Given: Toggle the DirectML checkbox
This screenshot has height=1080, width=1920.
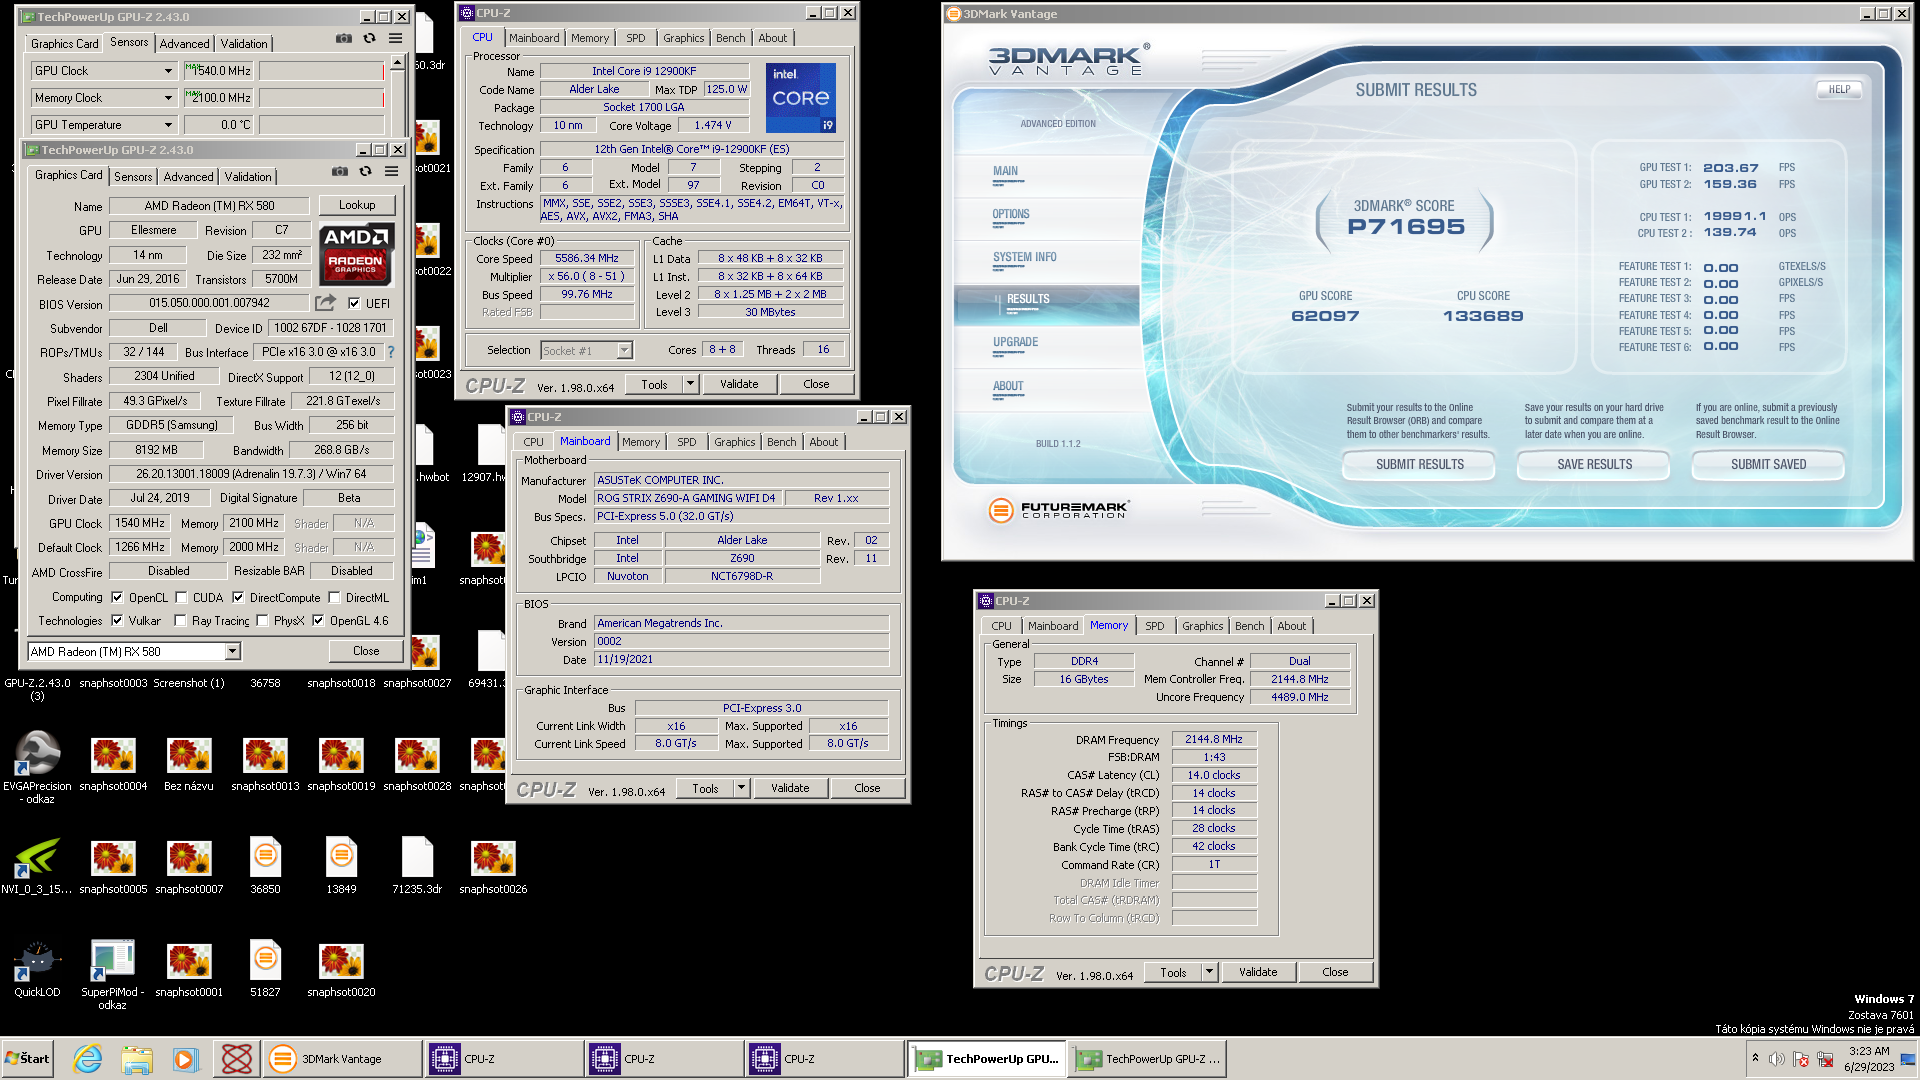Looking at the screenshot, I should [x=334, y=597].
